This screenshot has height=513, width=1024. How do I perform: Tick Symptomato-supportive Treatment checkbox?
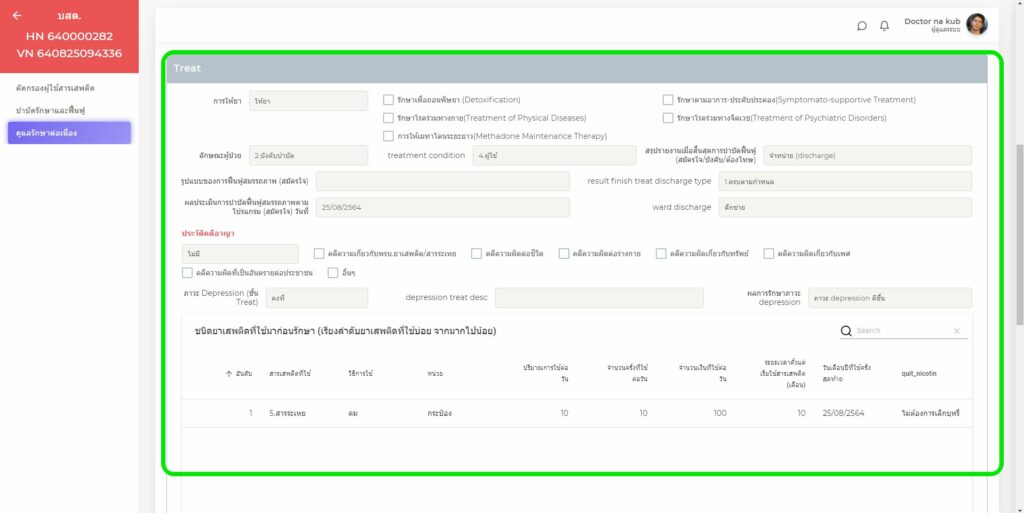coord(668,100)
